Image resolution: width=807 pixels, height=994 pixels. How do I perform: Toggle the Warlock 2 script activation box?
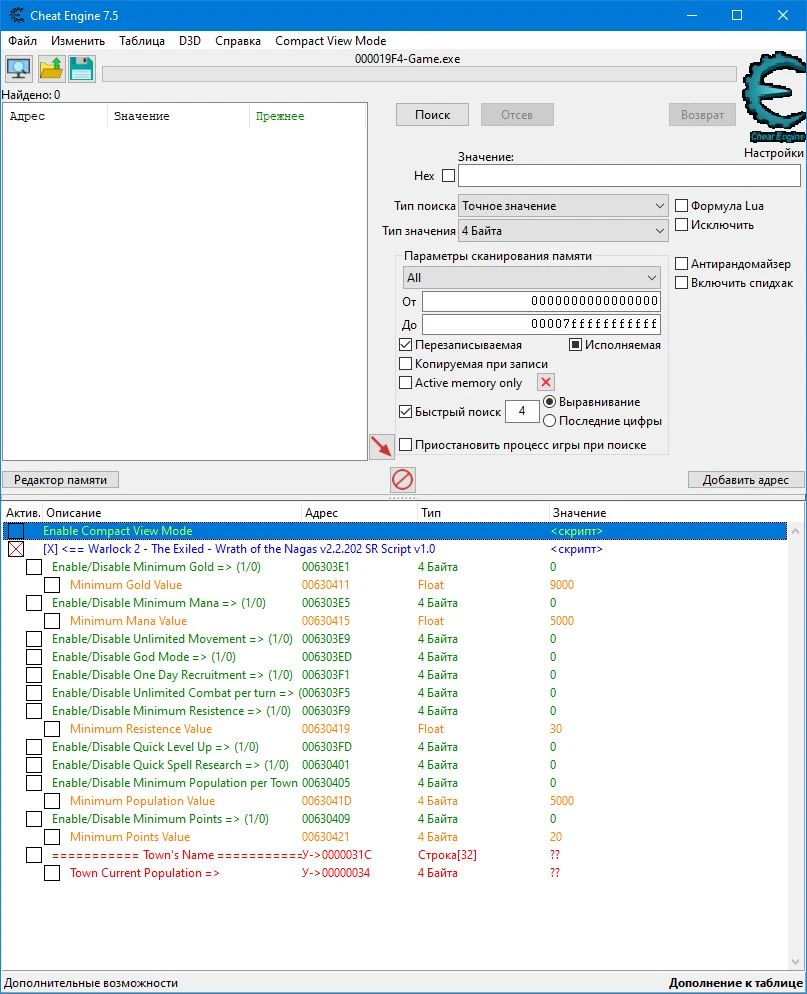click(16, 549)
